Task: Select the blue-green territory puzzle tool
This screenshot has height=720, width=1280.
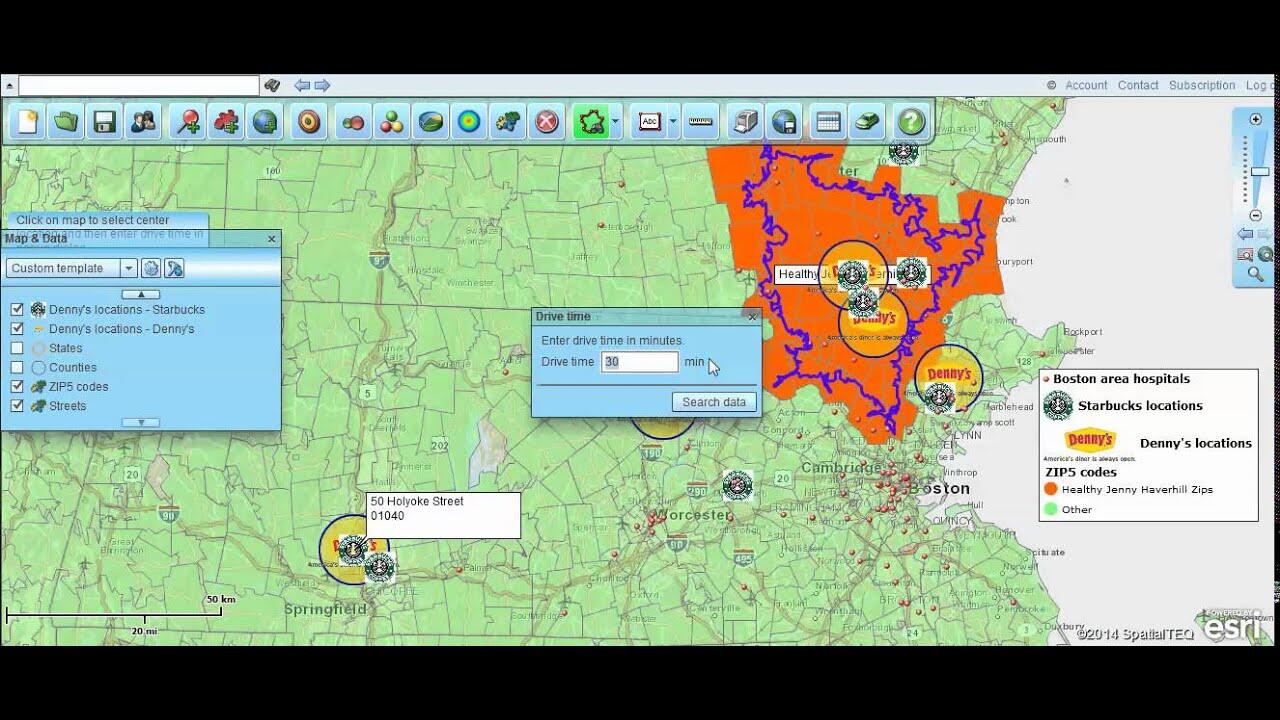Action: click(x=508, y=122)
